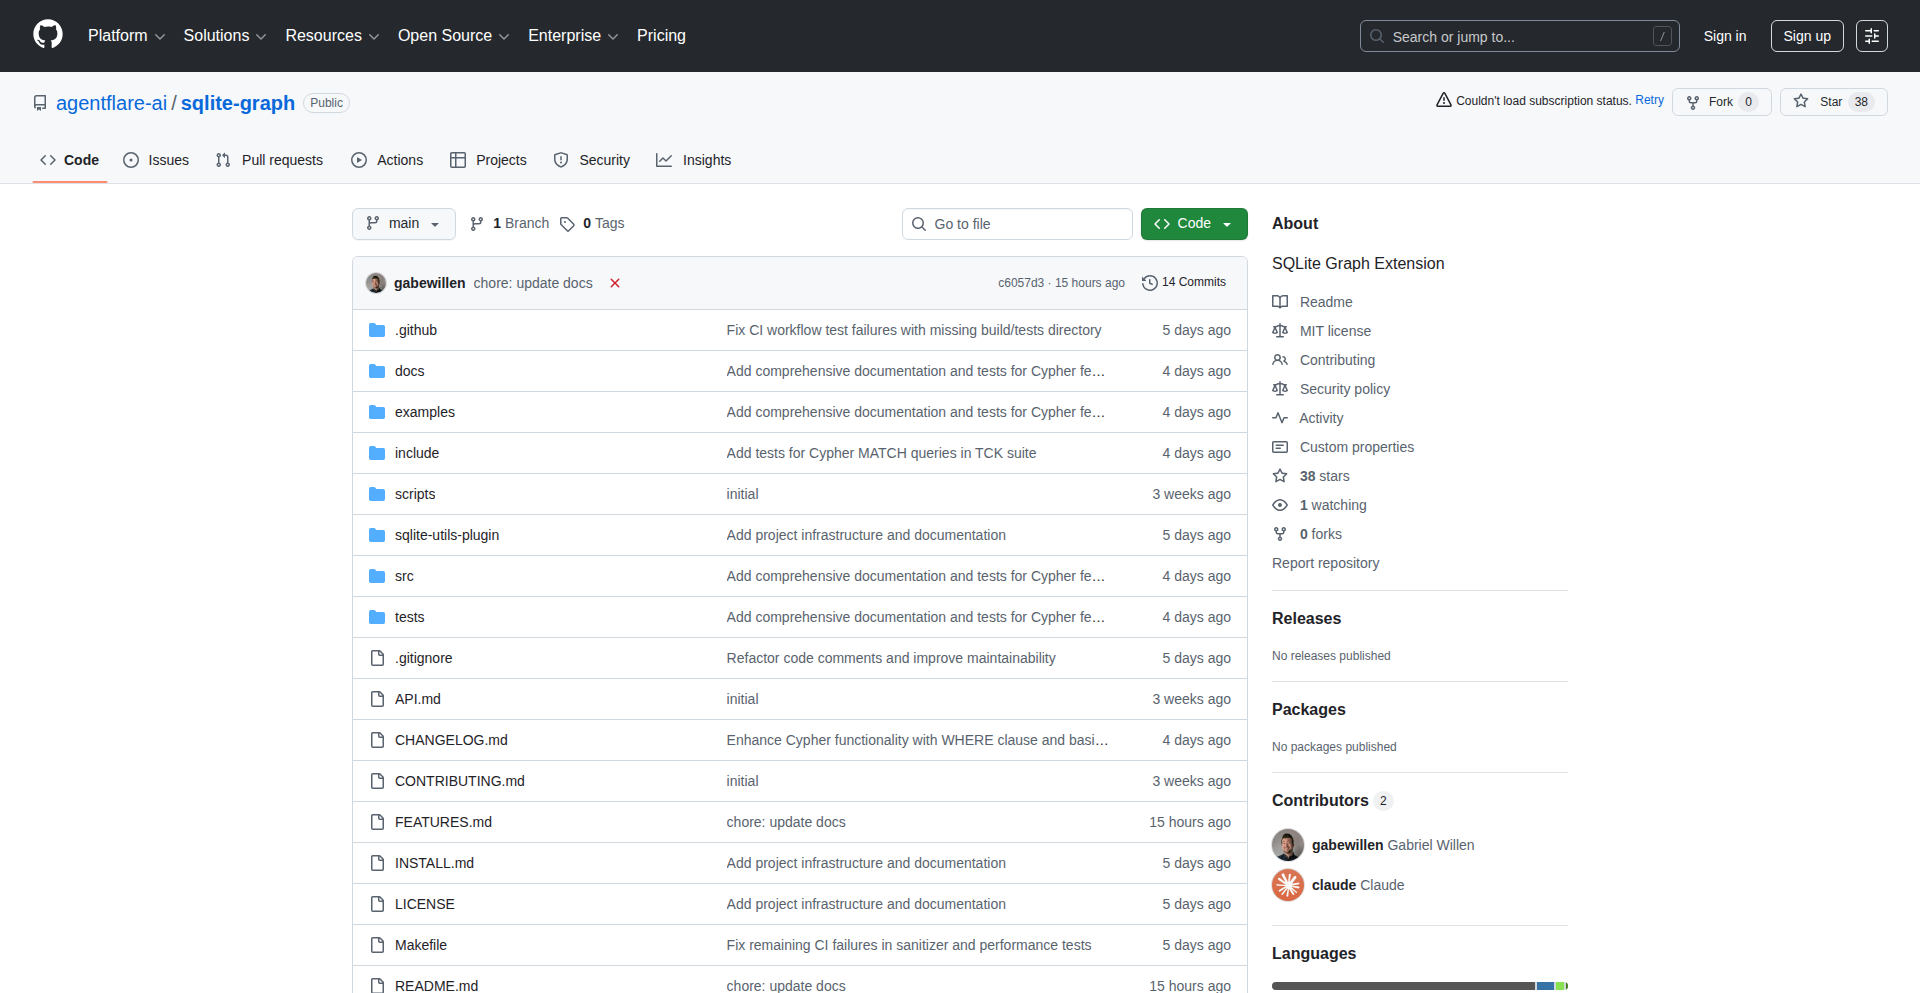
Task: Click the Makefile file icon
Action: click(x=377, y=945)
